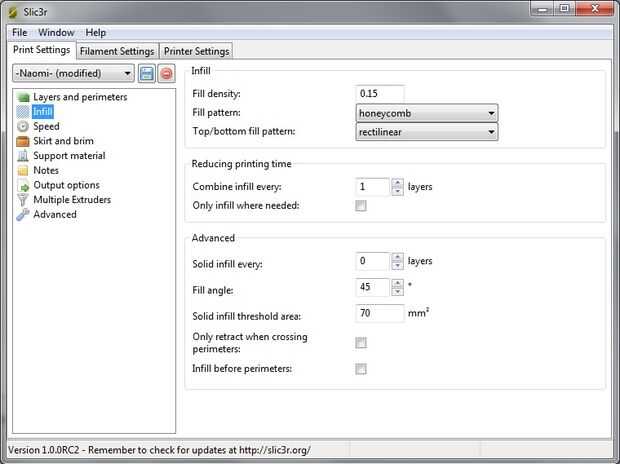Decrease the Fill angle value
Screen dimensions: 620x464
coord(397,292)
